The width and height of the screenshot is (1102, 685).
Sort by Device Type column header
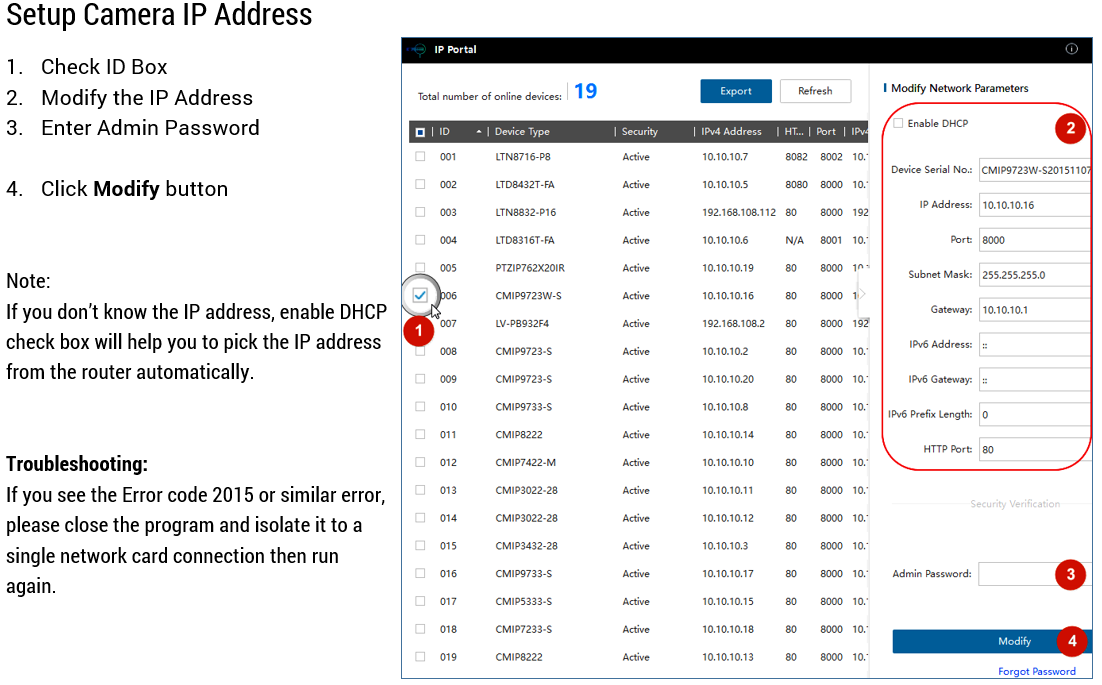click(522, 132)
